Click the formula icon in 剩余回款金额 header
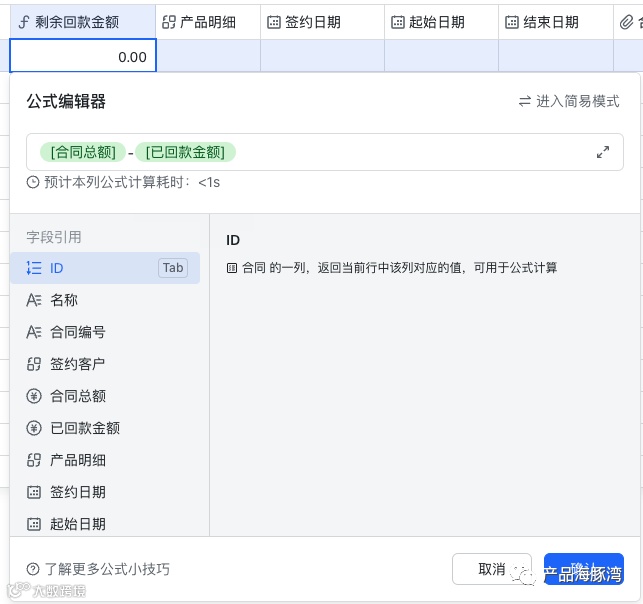 pos(24,22)
